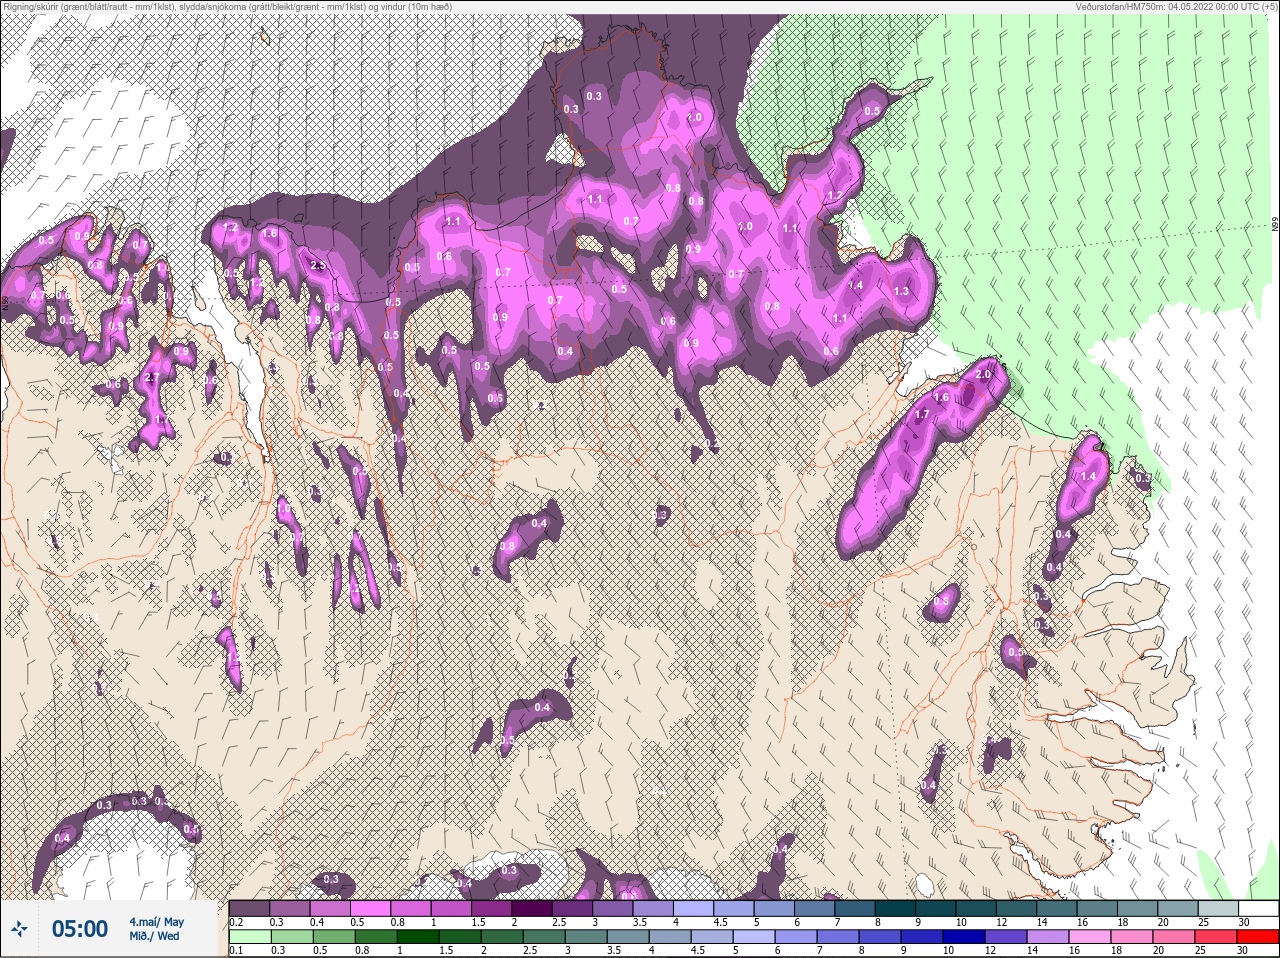The height and width of the screenshot is (958, 1280).
Task: Click the 2.7 precipitation value on the map
Action: point(152,377)
